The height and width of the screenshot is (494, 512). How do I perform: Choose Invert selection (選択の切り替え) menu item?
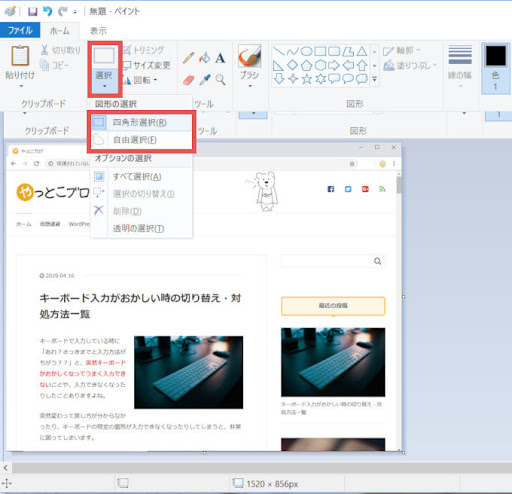(x=141, y=194)
